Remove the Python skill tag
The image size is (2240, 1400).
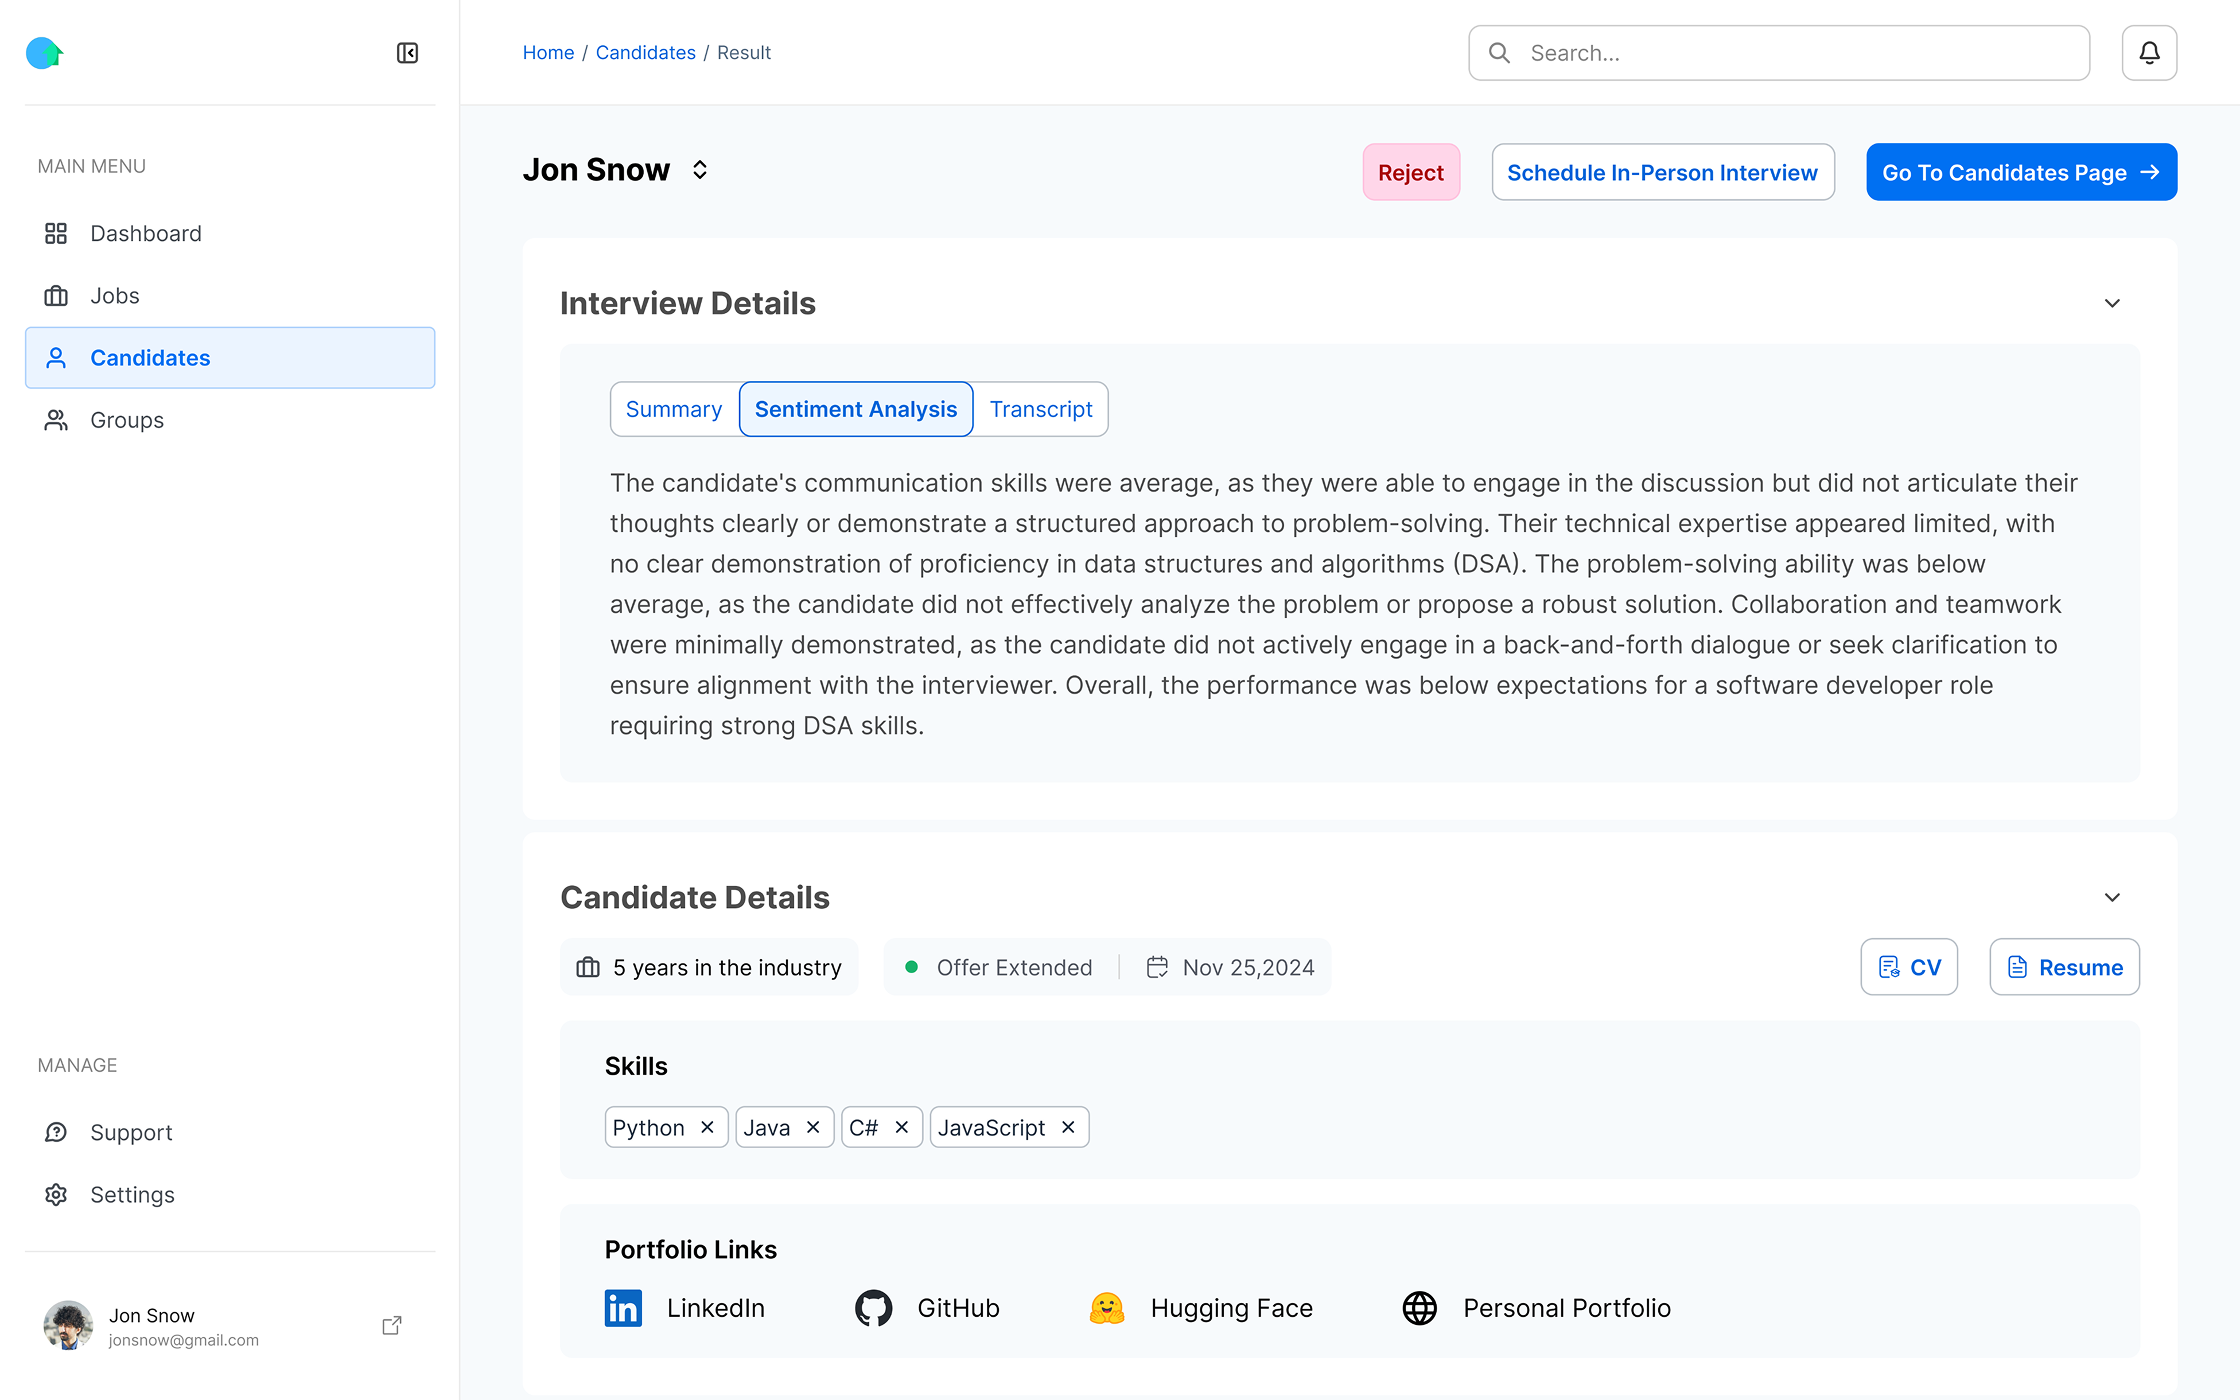click(x=708, y=1127)
